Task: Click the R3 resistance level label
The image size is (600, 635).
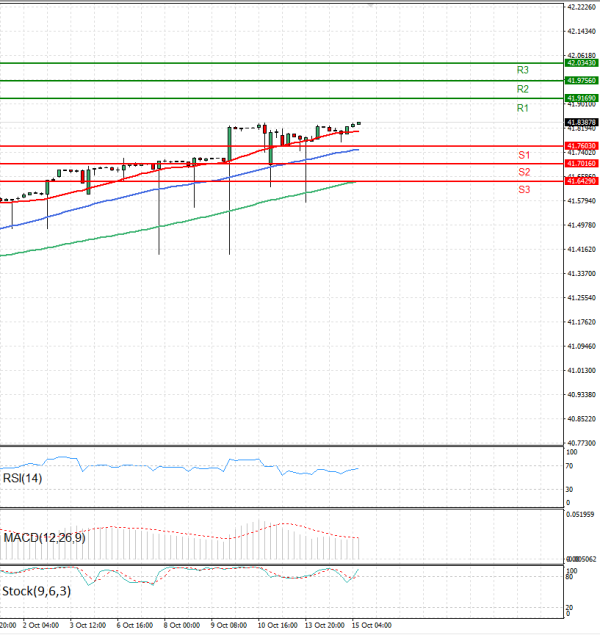Action: coord(522,70)
